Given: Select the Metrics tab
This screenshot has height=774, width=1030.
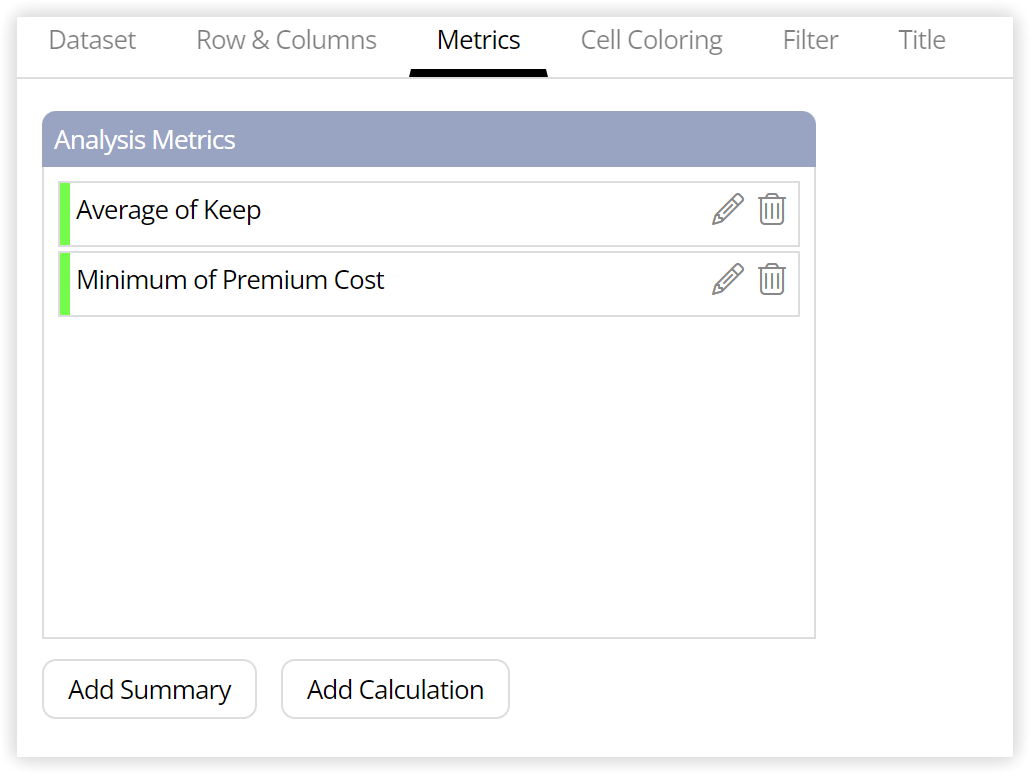Looking at the screenshot, I should coord(478,41).
